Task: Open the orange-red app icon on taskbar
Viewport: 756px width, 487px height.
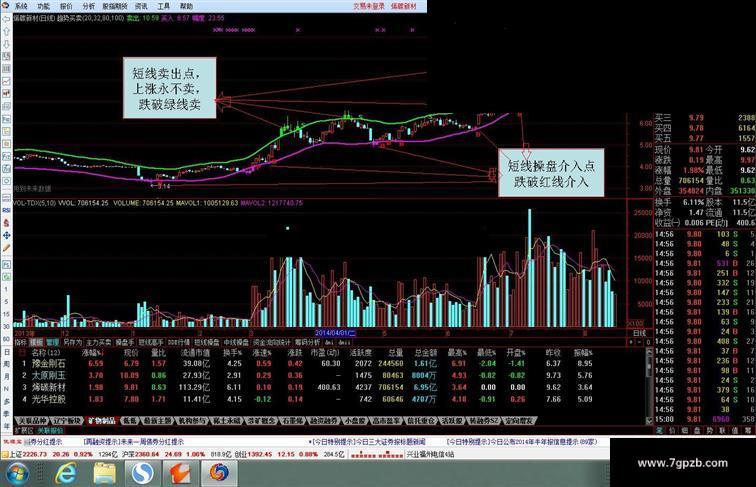Action: click(180, 473)
